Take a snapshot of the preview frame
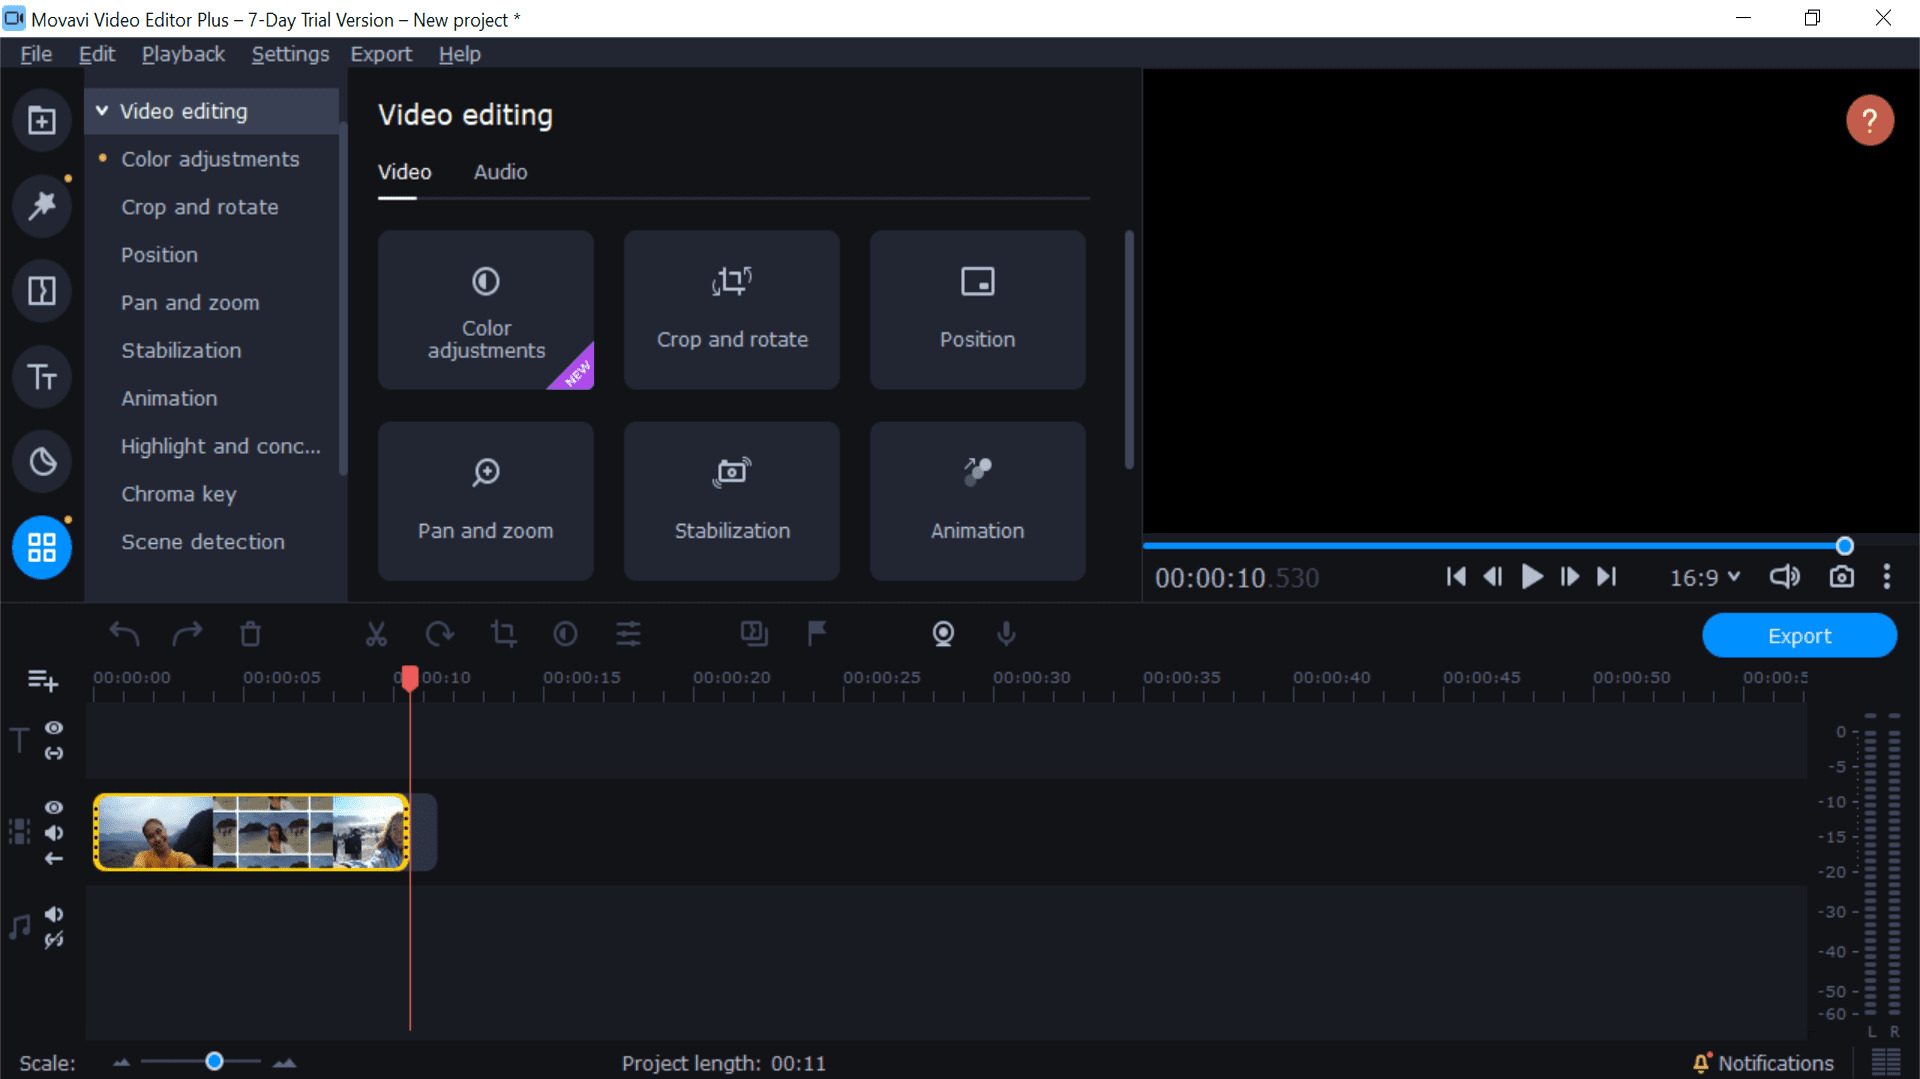 (1842, 576)
